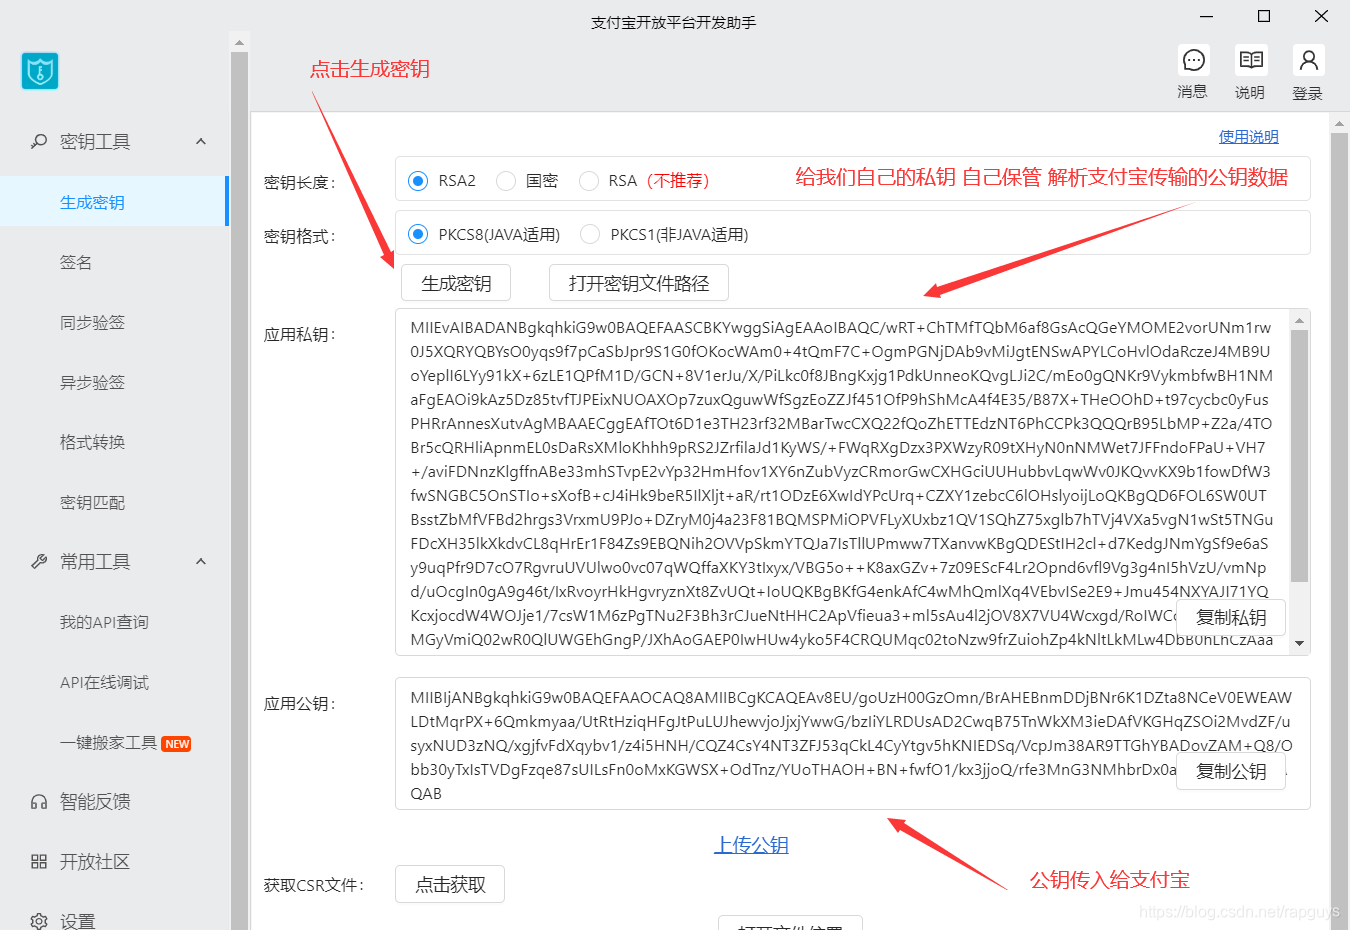Choose PKCS8(JAVA适用) key format
This screenshot has width=1350, height=930.
(418, 234)
